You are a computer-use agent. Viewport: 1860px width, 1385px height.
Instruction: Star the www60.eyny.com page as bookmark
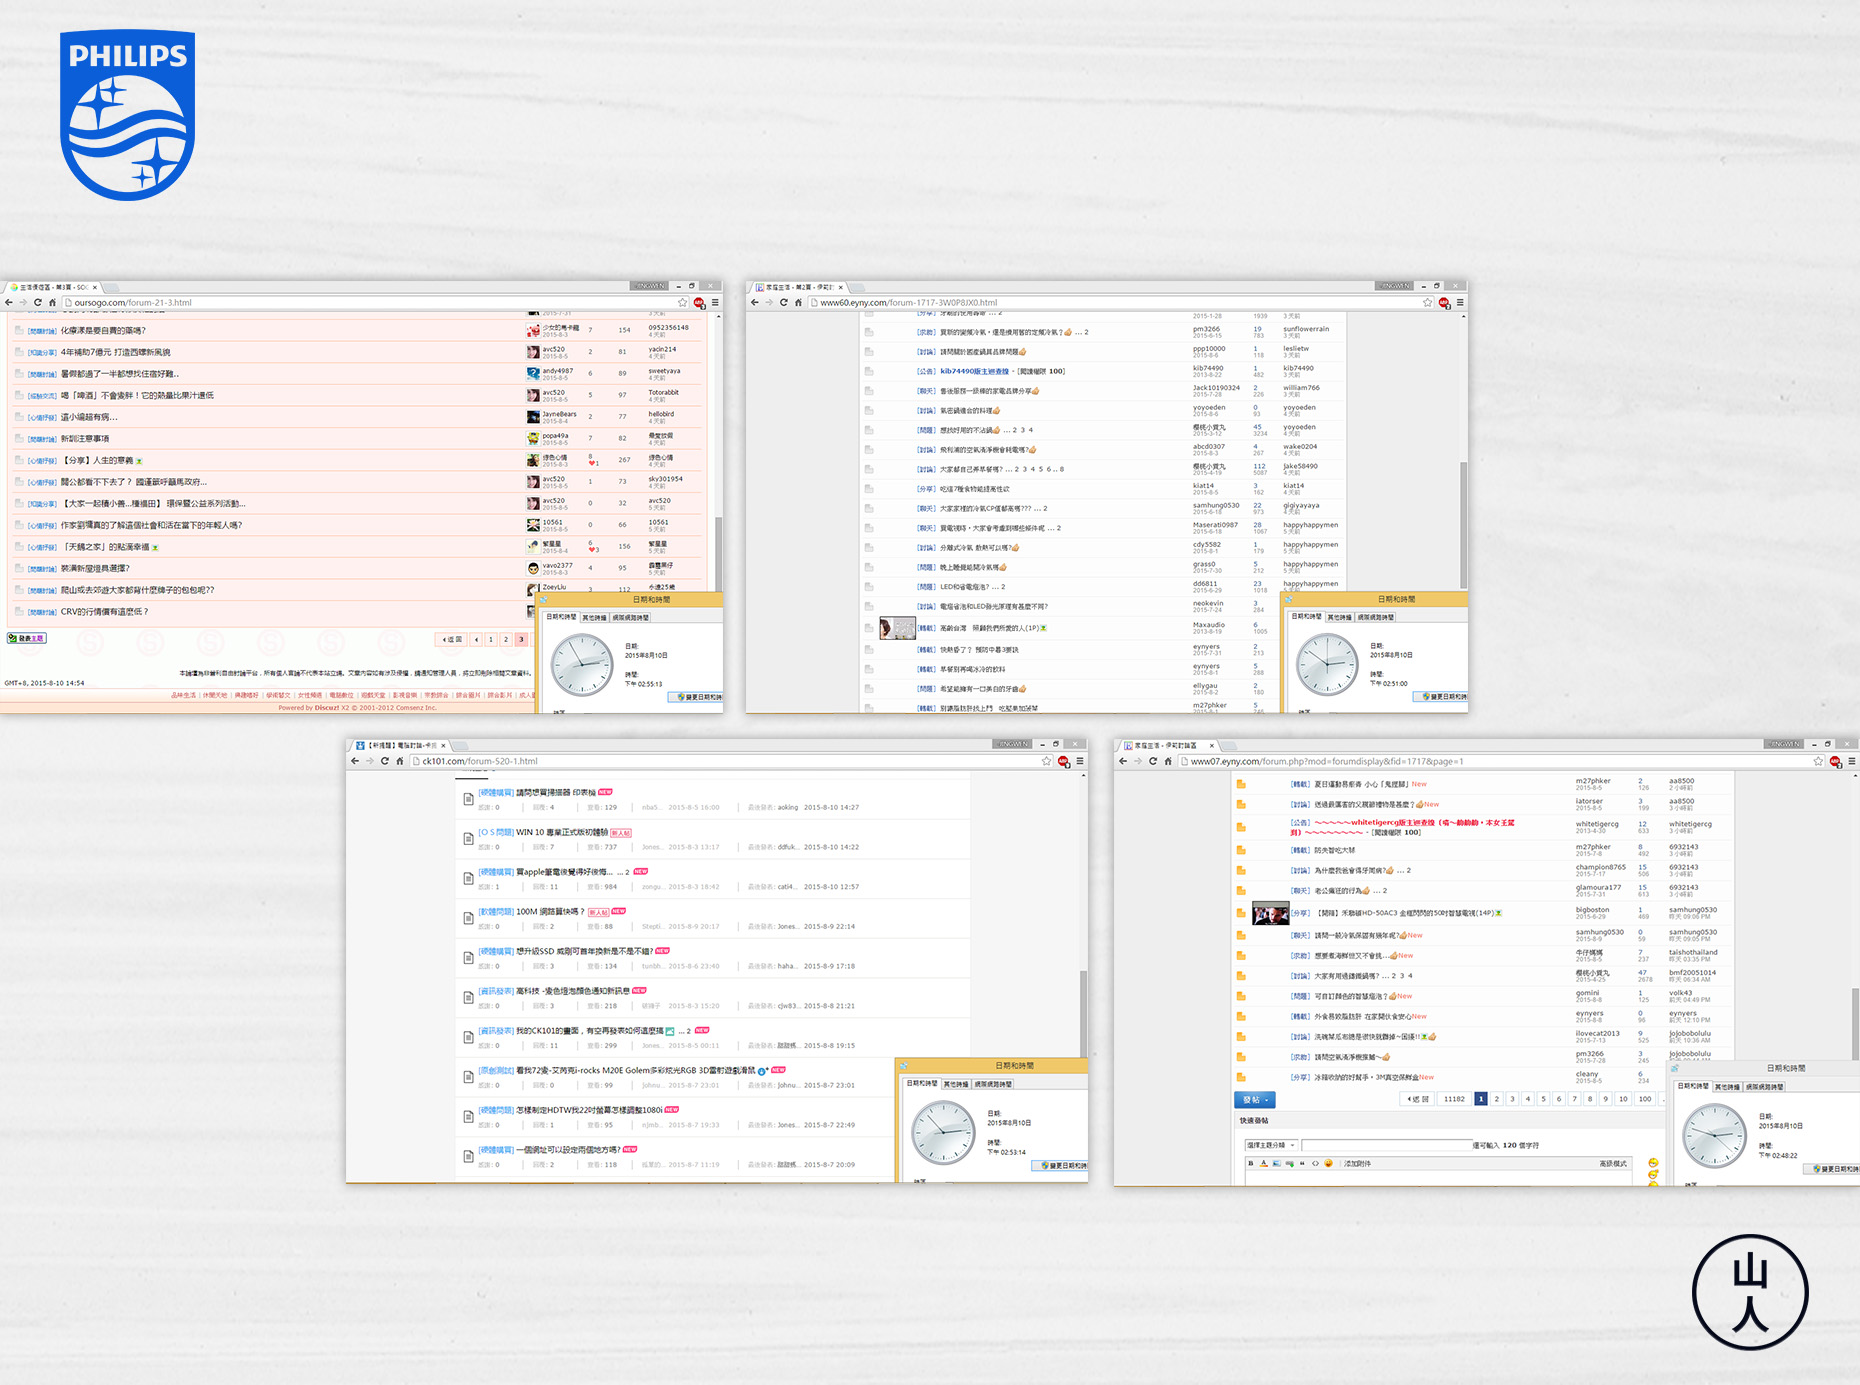point(1428,302)
